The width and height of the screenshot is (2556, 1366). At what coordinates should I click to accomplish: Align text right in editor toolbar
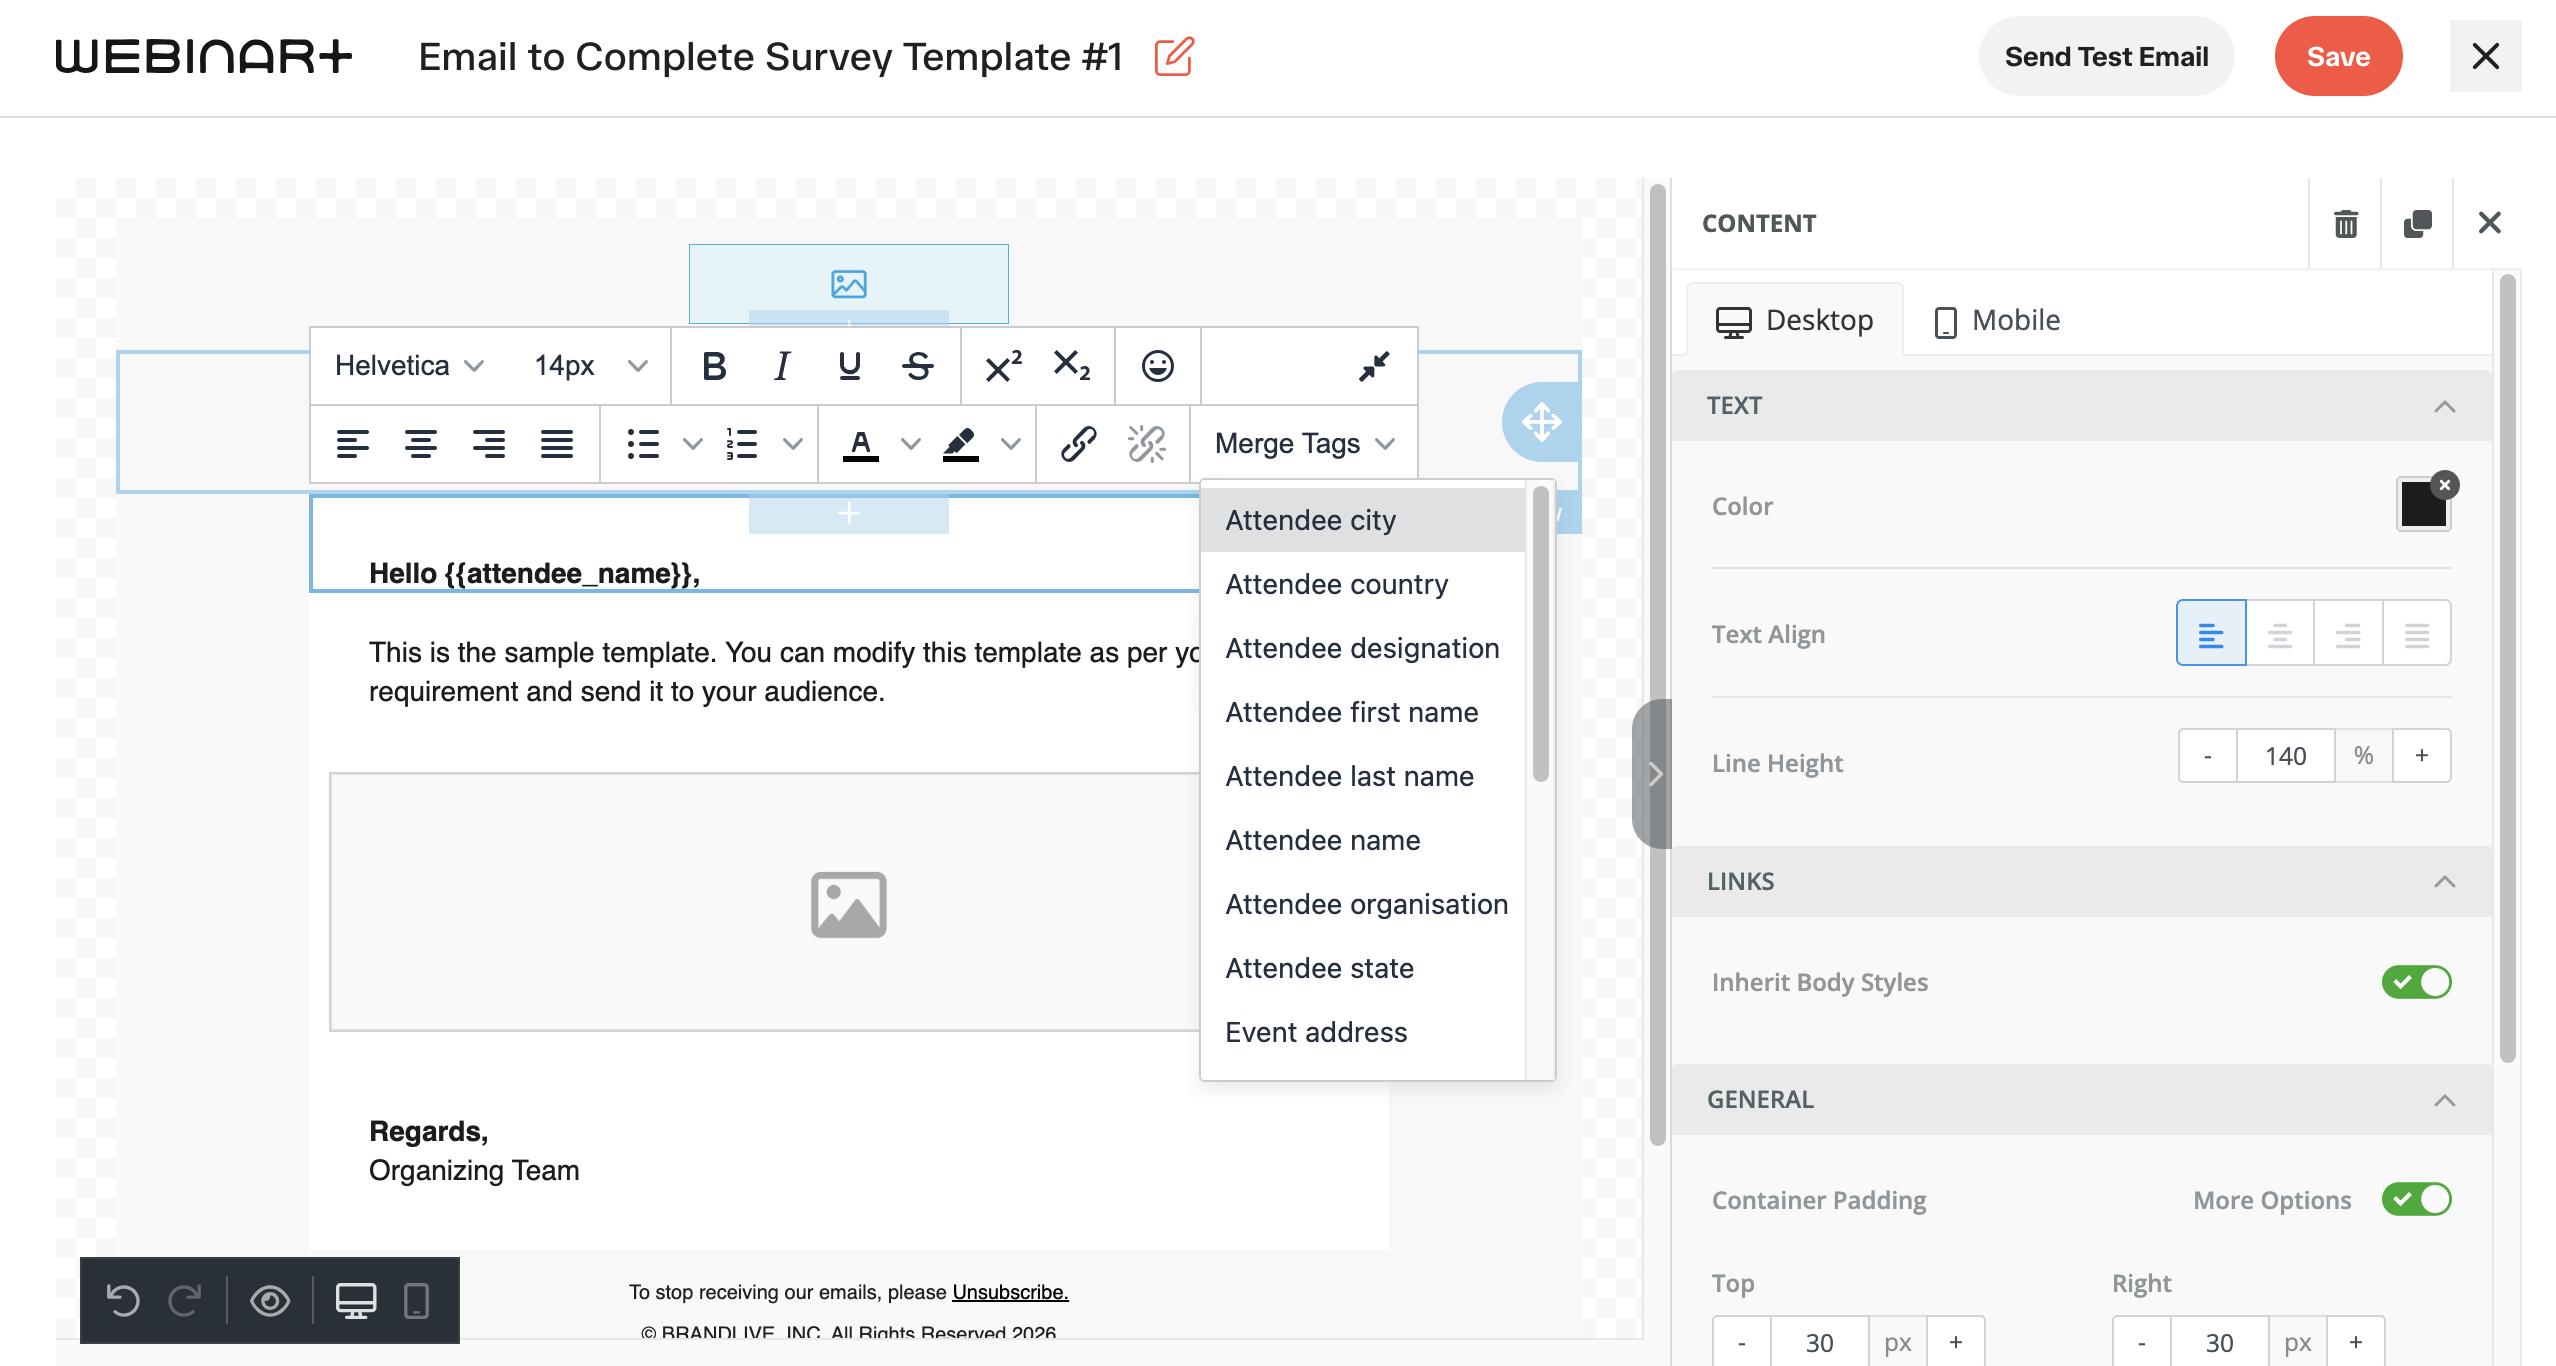click(x=489, y=444)
